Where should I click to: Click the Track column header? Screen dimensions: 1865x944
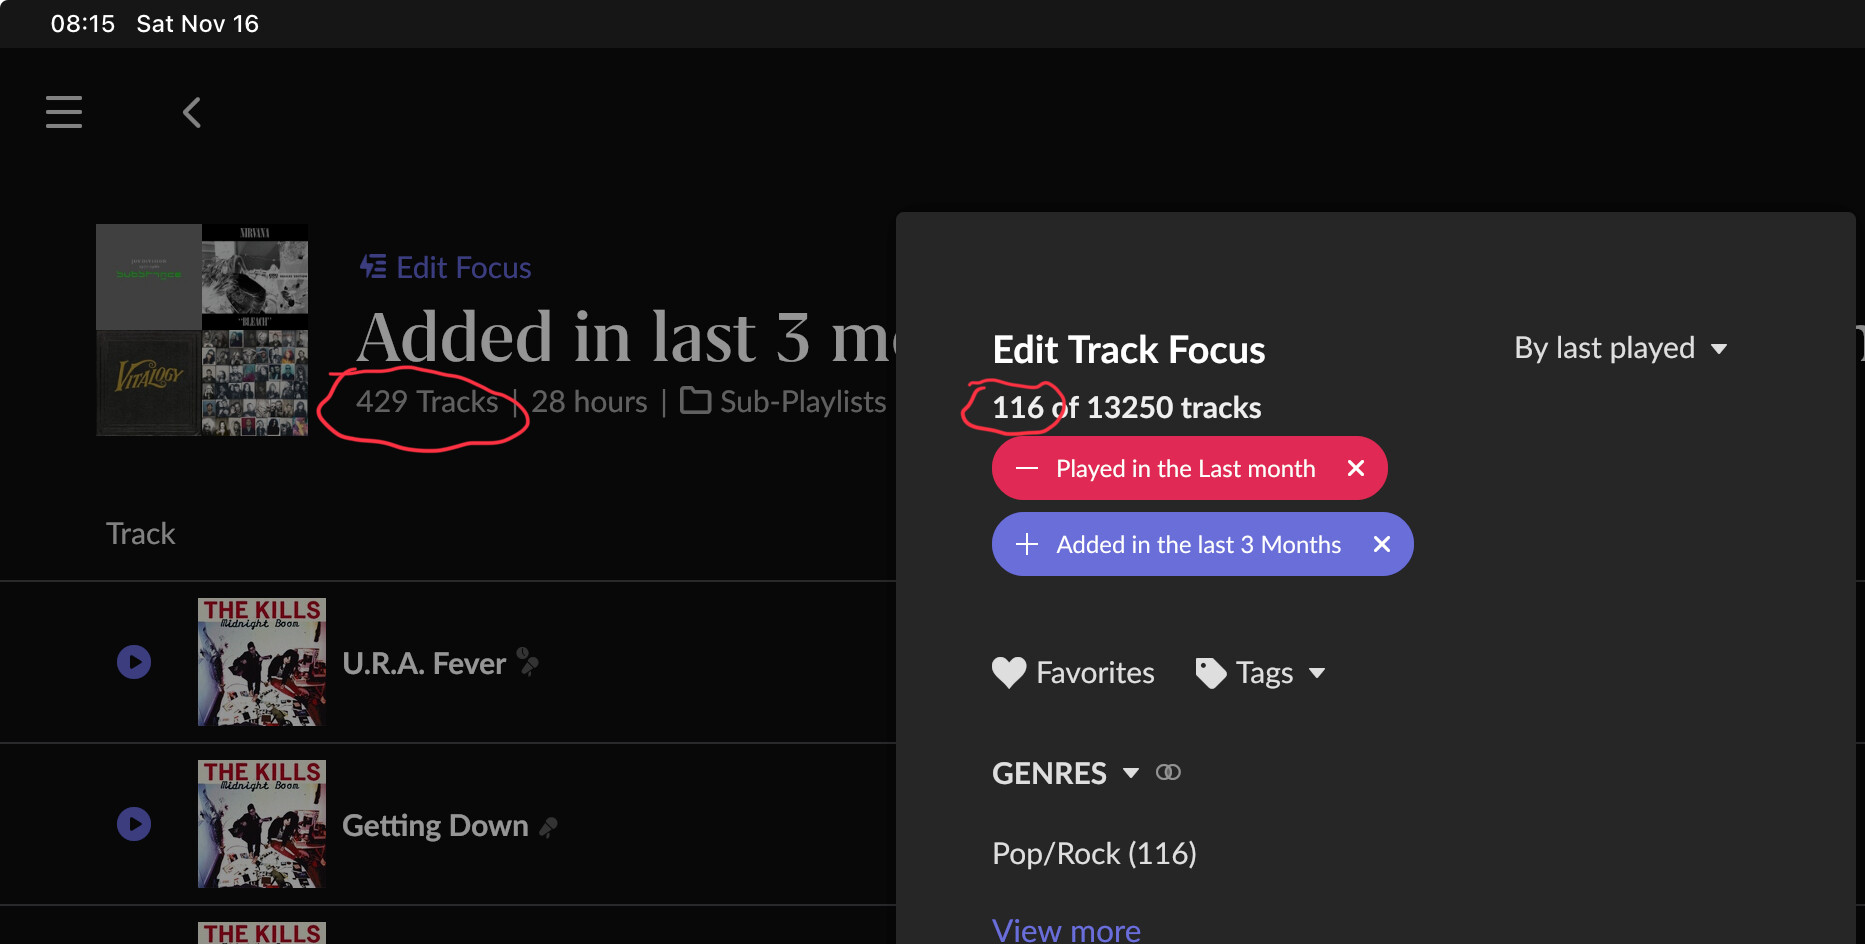click(140, 532)
